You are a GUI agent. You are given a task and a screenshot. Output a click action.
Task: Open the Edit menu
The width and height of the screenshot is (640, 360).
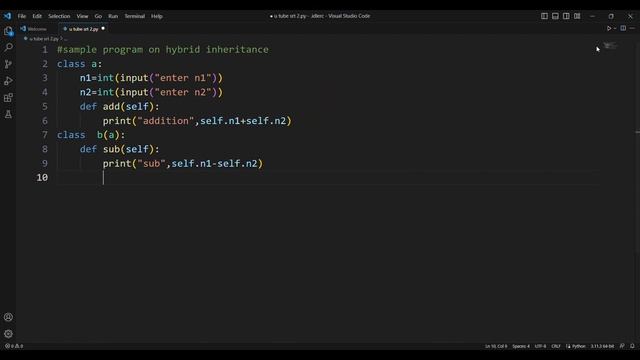coord(37,16)
